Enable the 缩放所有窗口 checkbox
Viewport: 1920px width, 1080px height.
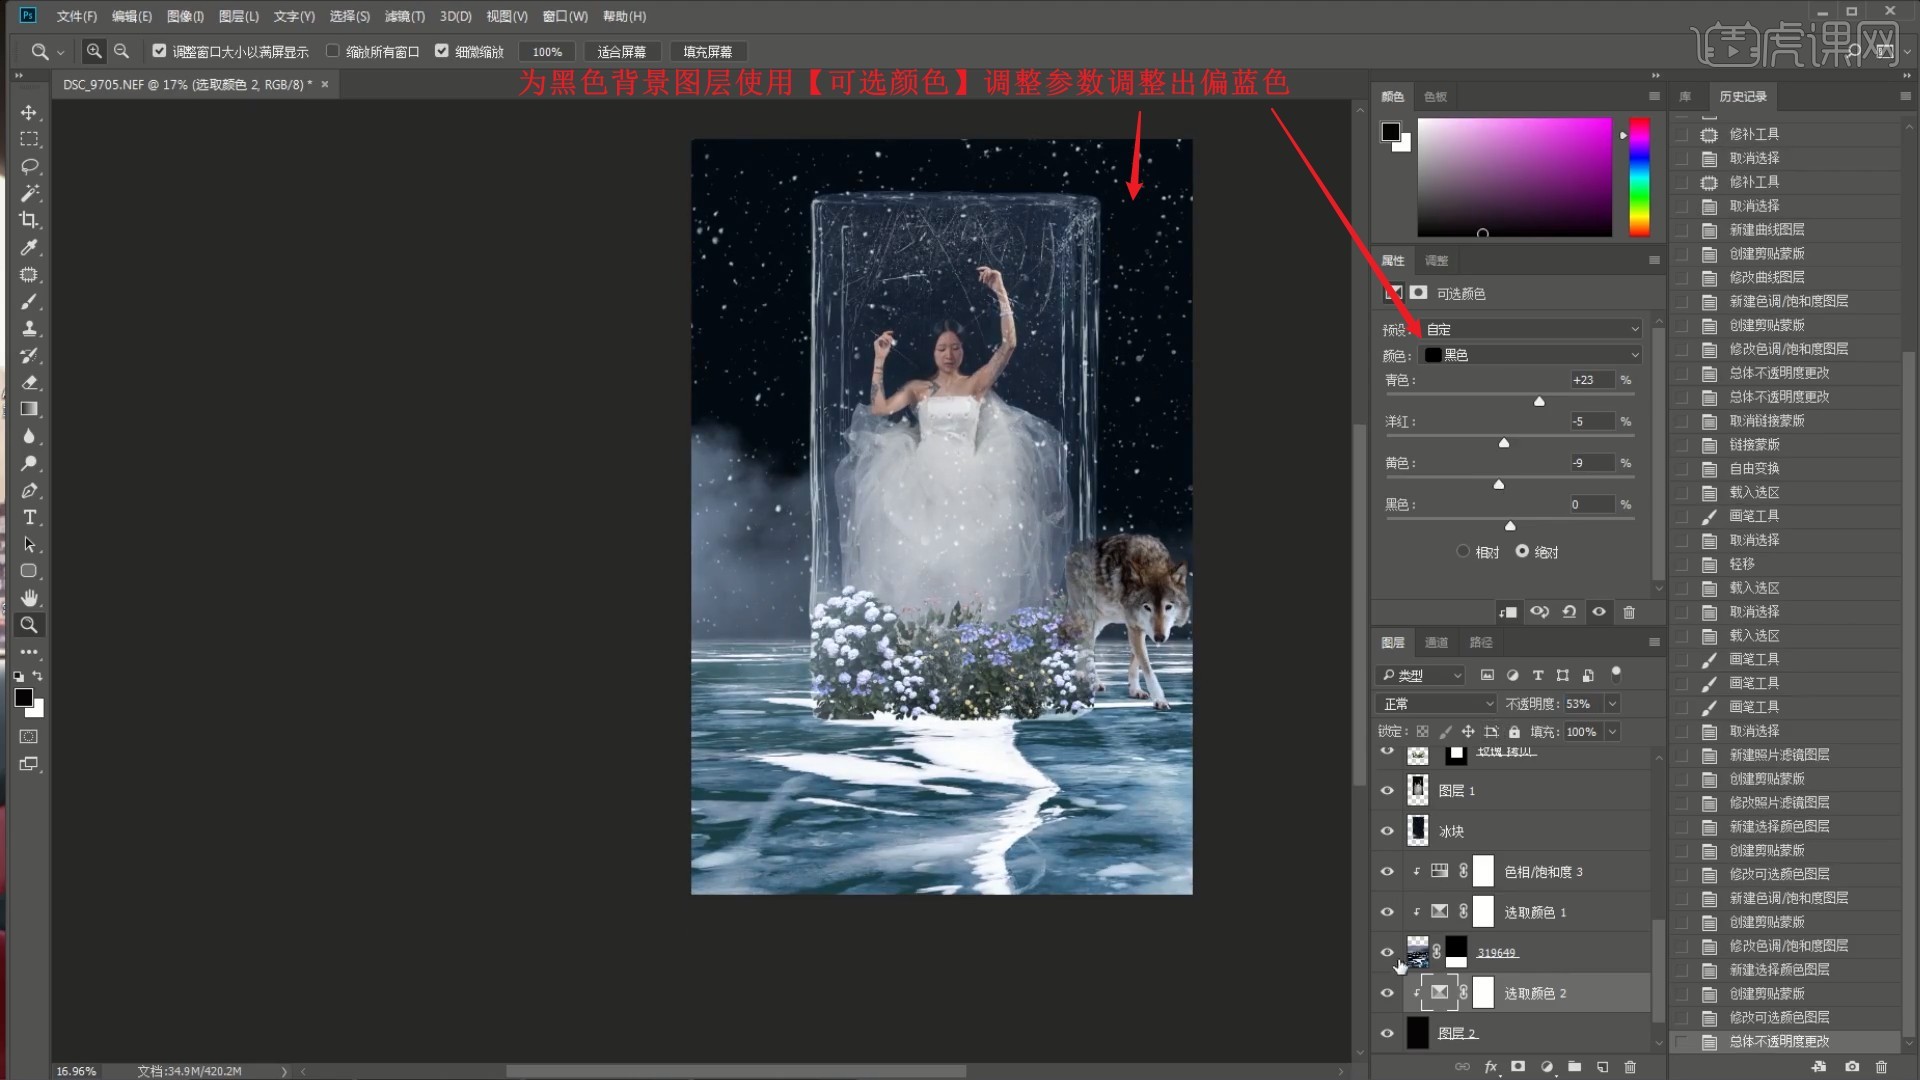[x=333, y=51]
